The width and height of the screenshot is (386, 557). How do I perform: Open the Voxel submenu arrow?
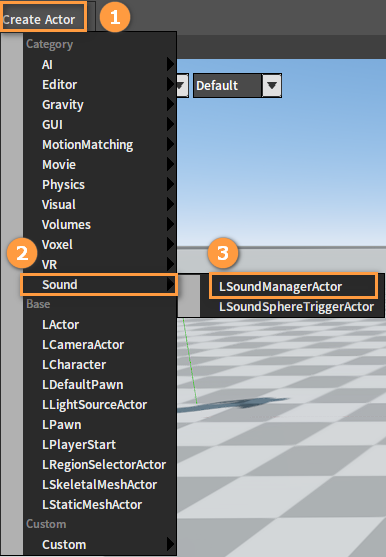pos(171,244)
